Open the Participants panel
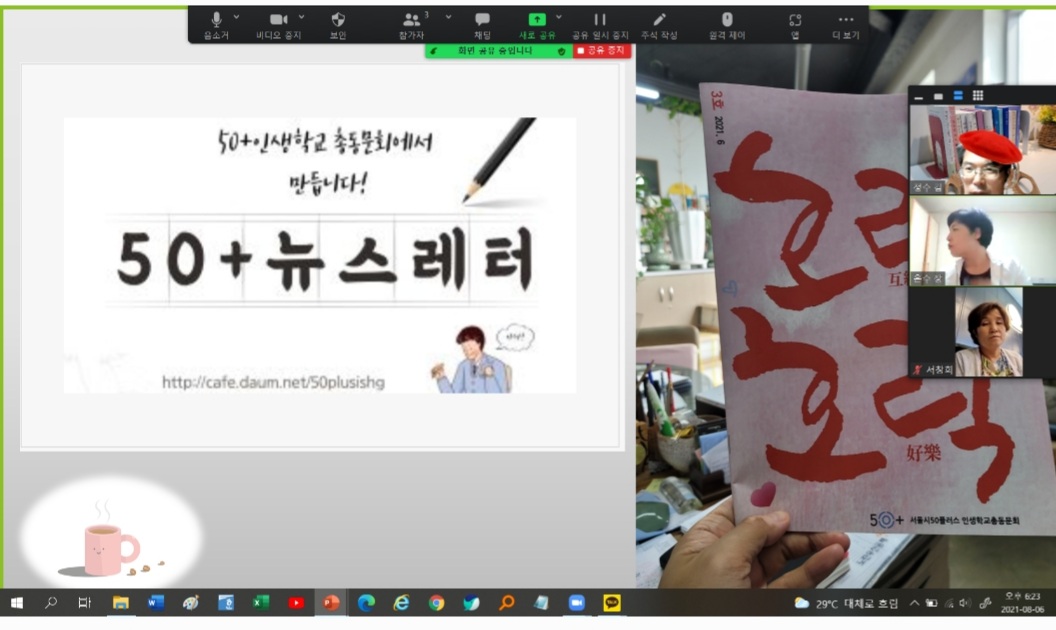Image resolution: width=1056 pixels, height=630 pixels. 411,24
